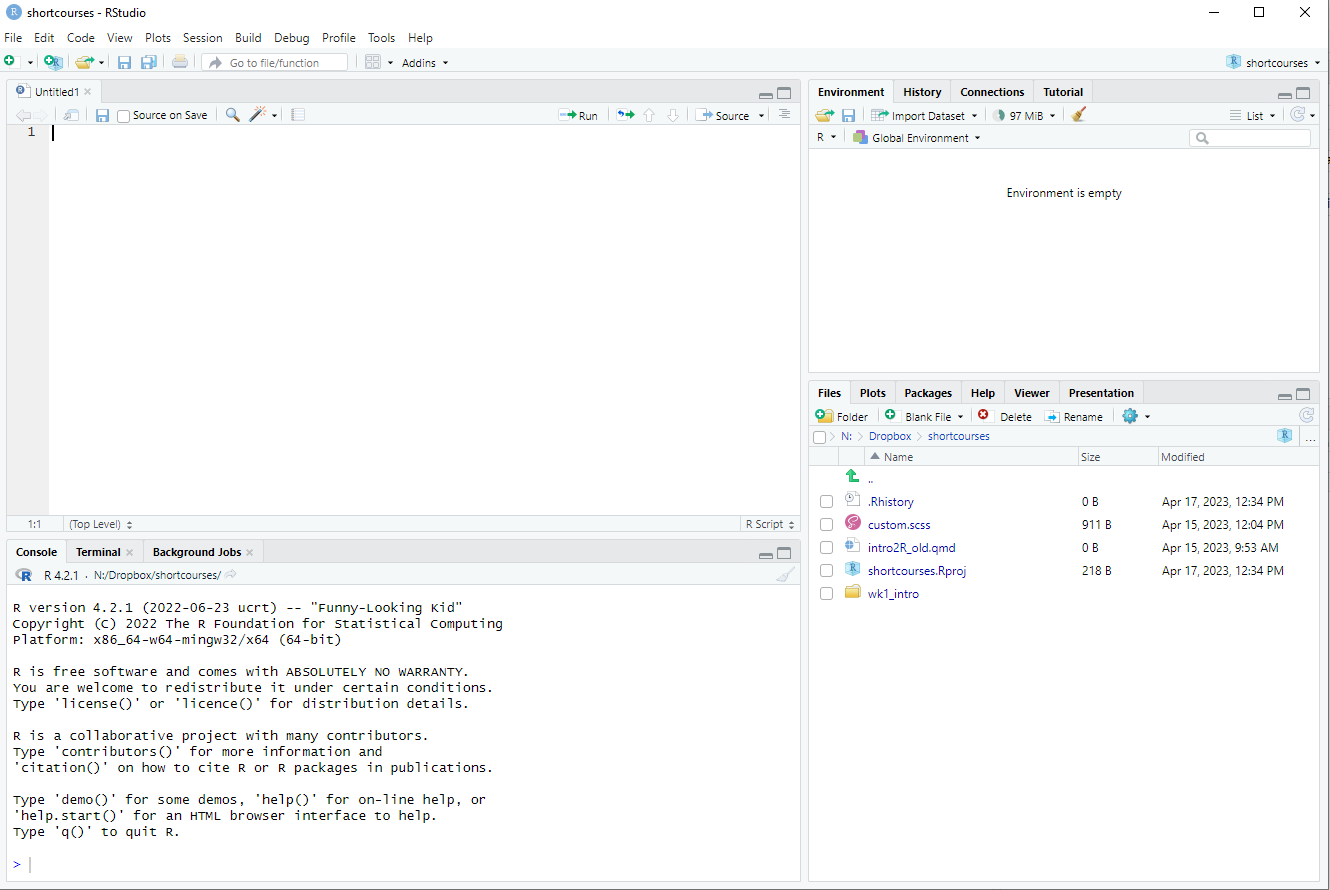This screenshot has height=890, width=1330.
Task: Click the print icon in main toolbar
Action: (179, 62)
